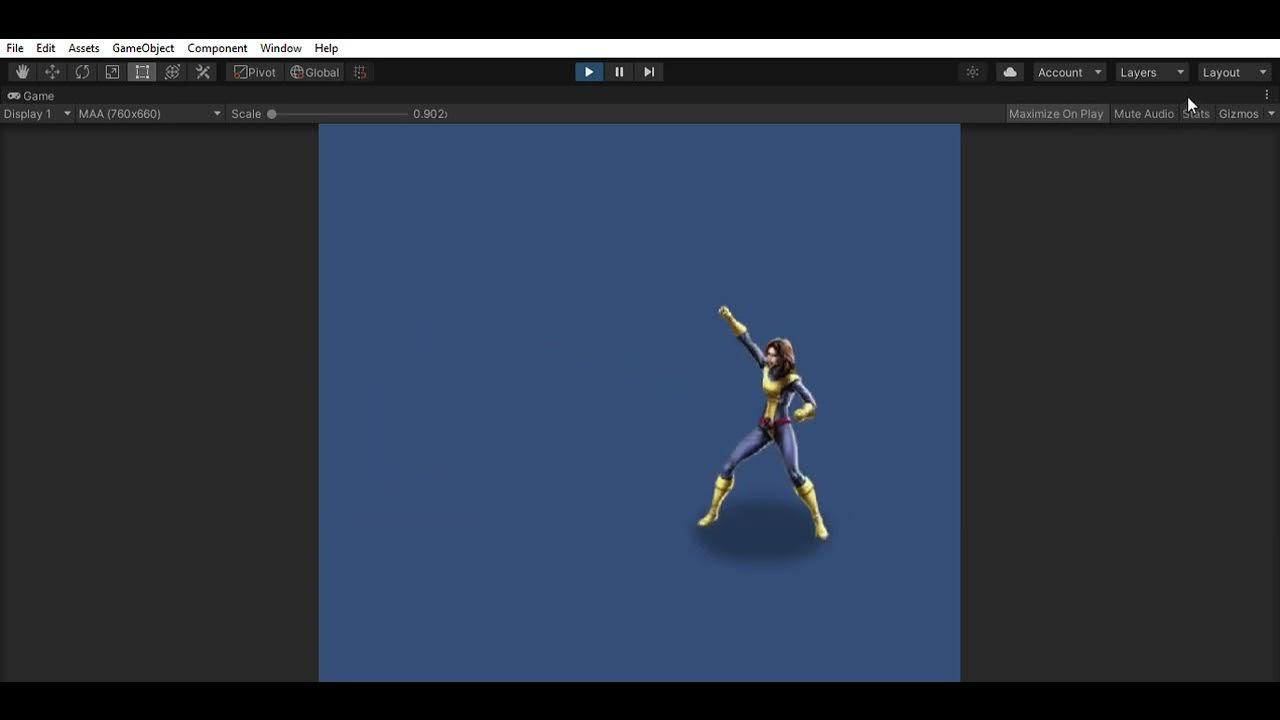Select the Rotate tool
The width and height of the screenshot is (1280, 720).
point(82,72)
